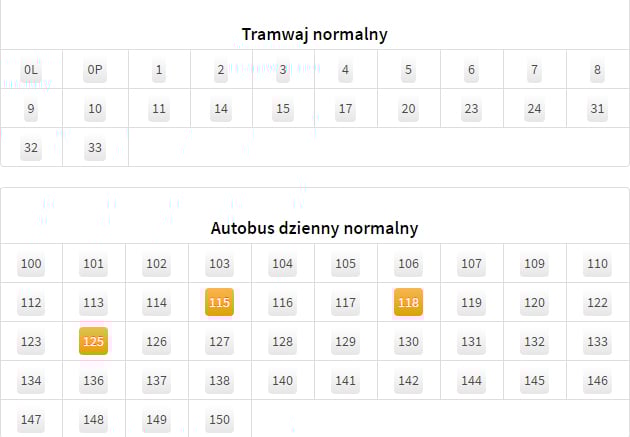Select tram line 0P
630x437 pixels.
click(95, 70)
